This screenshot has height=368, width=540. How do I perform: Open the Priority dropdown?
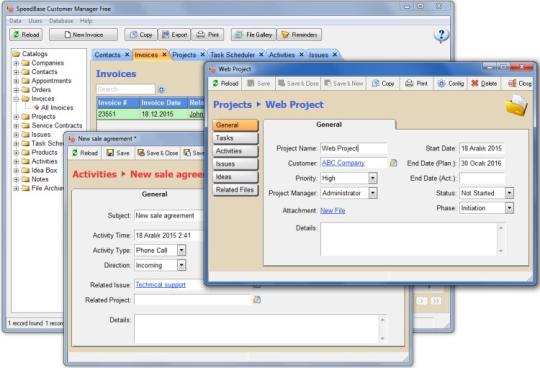tap(373, 178)
